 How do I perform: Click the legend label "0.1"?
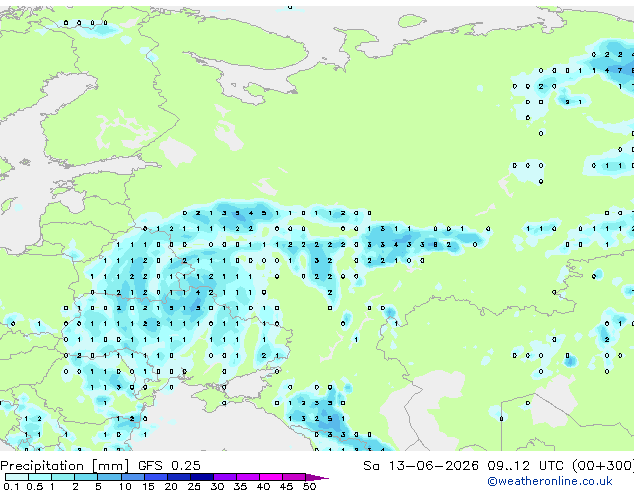pyautogui.click(x=12, y=486)
